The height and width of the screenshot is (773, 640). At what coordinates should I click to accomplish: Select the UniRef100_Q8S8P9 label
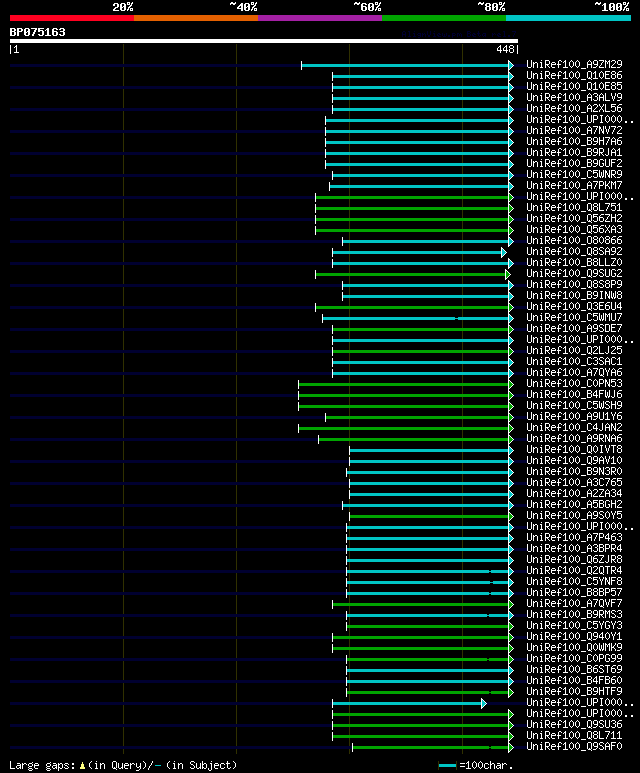click(x=574, y=284)
